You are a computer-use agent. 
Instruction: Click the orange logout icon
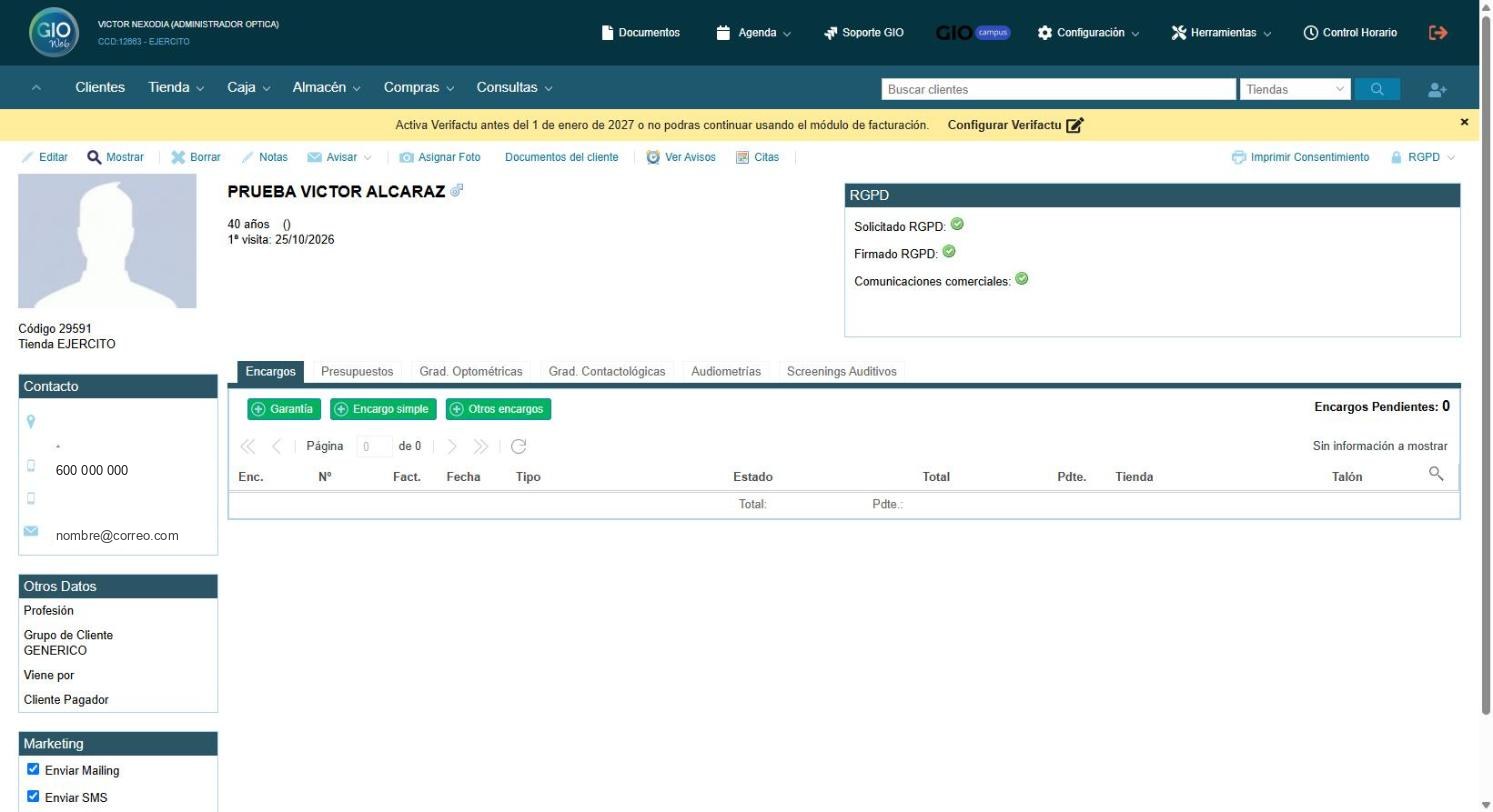[x=1438, y=33]
